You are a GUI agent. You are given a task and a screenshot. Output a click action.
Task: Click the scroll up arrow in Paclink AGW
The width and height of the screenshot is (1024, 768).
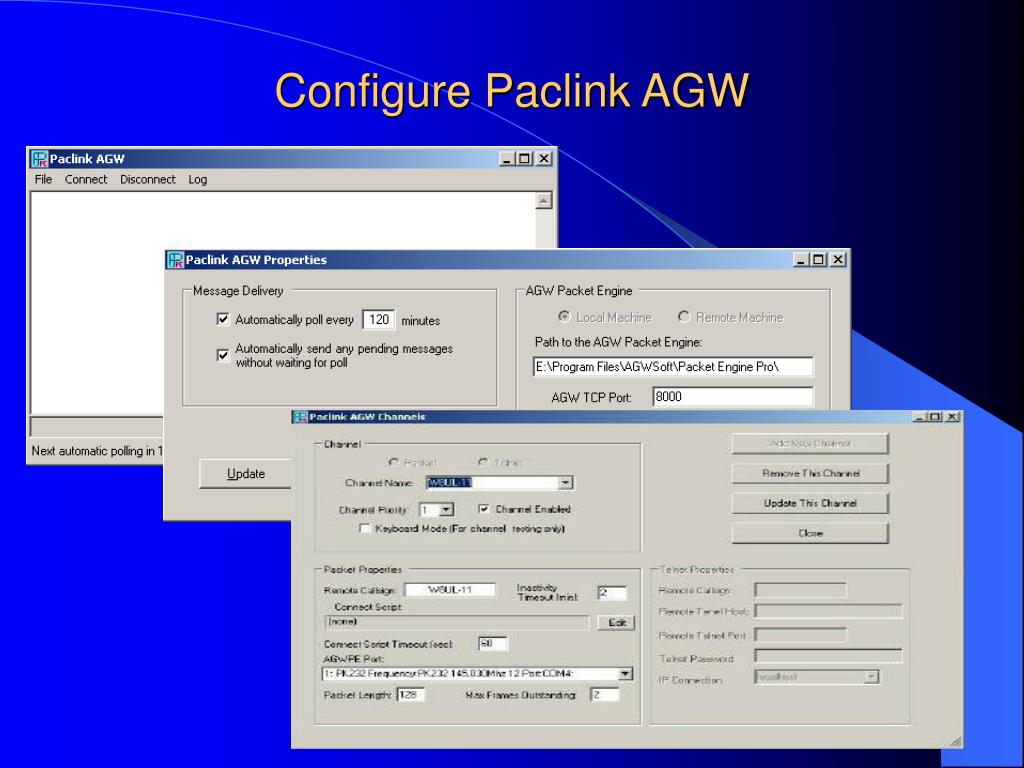click(544, 200)
